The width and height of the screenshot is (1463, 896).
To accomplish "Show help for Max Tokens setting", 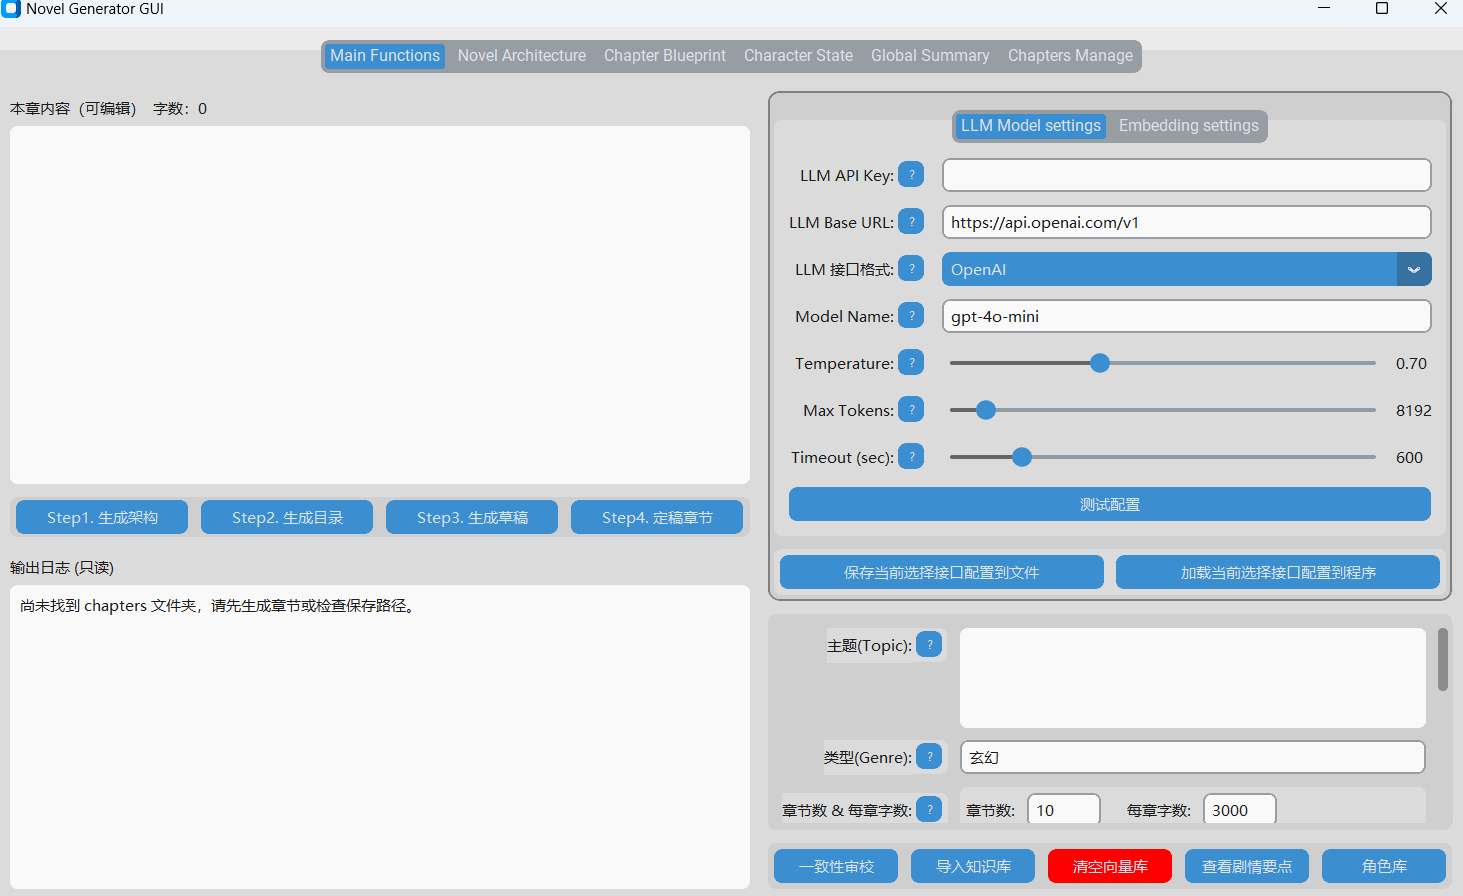I will coord(911,410).
